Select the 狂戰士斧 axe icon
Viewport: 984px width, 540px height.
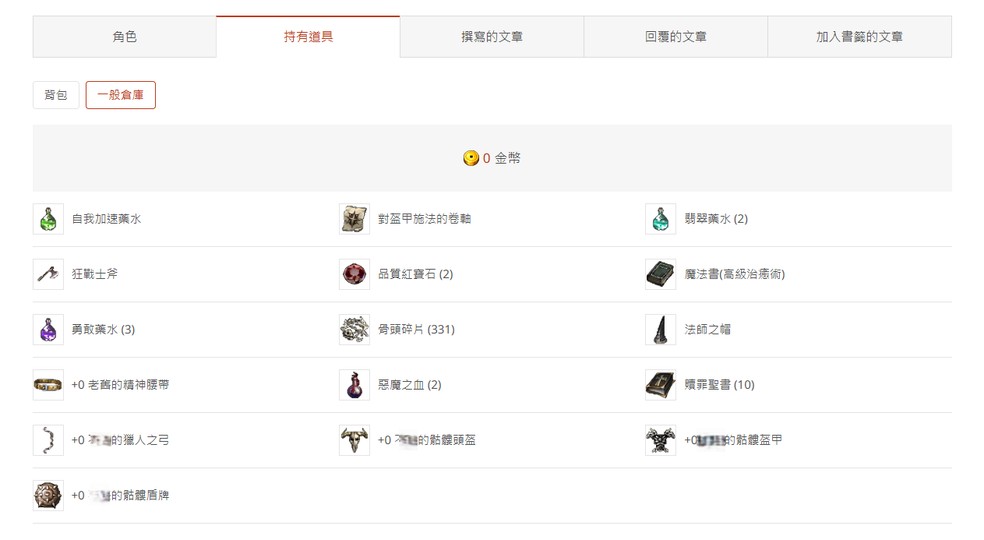tap(48, 274)
